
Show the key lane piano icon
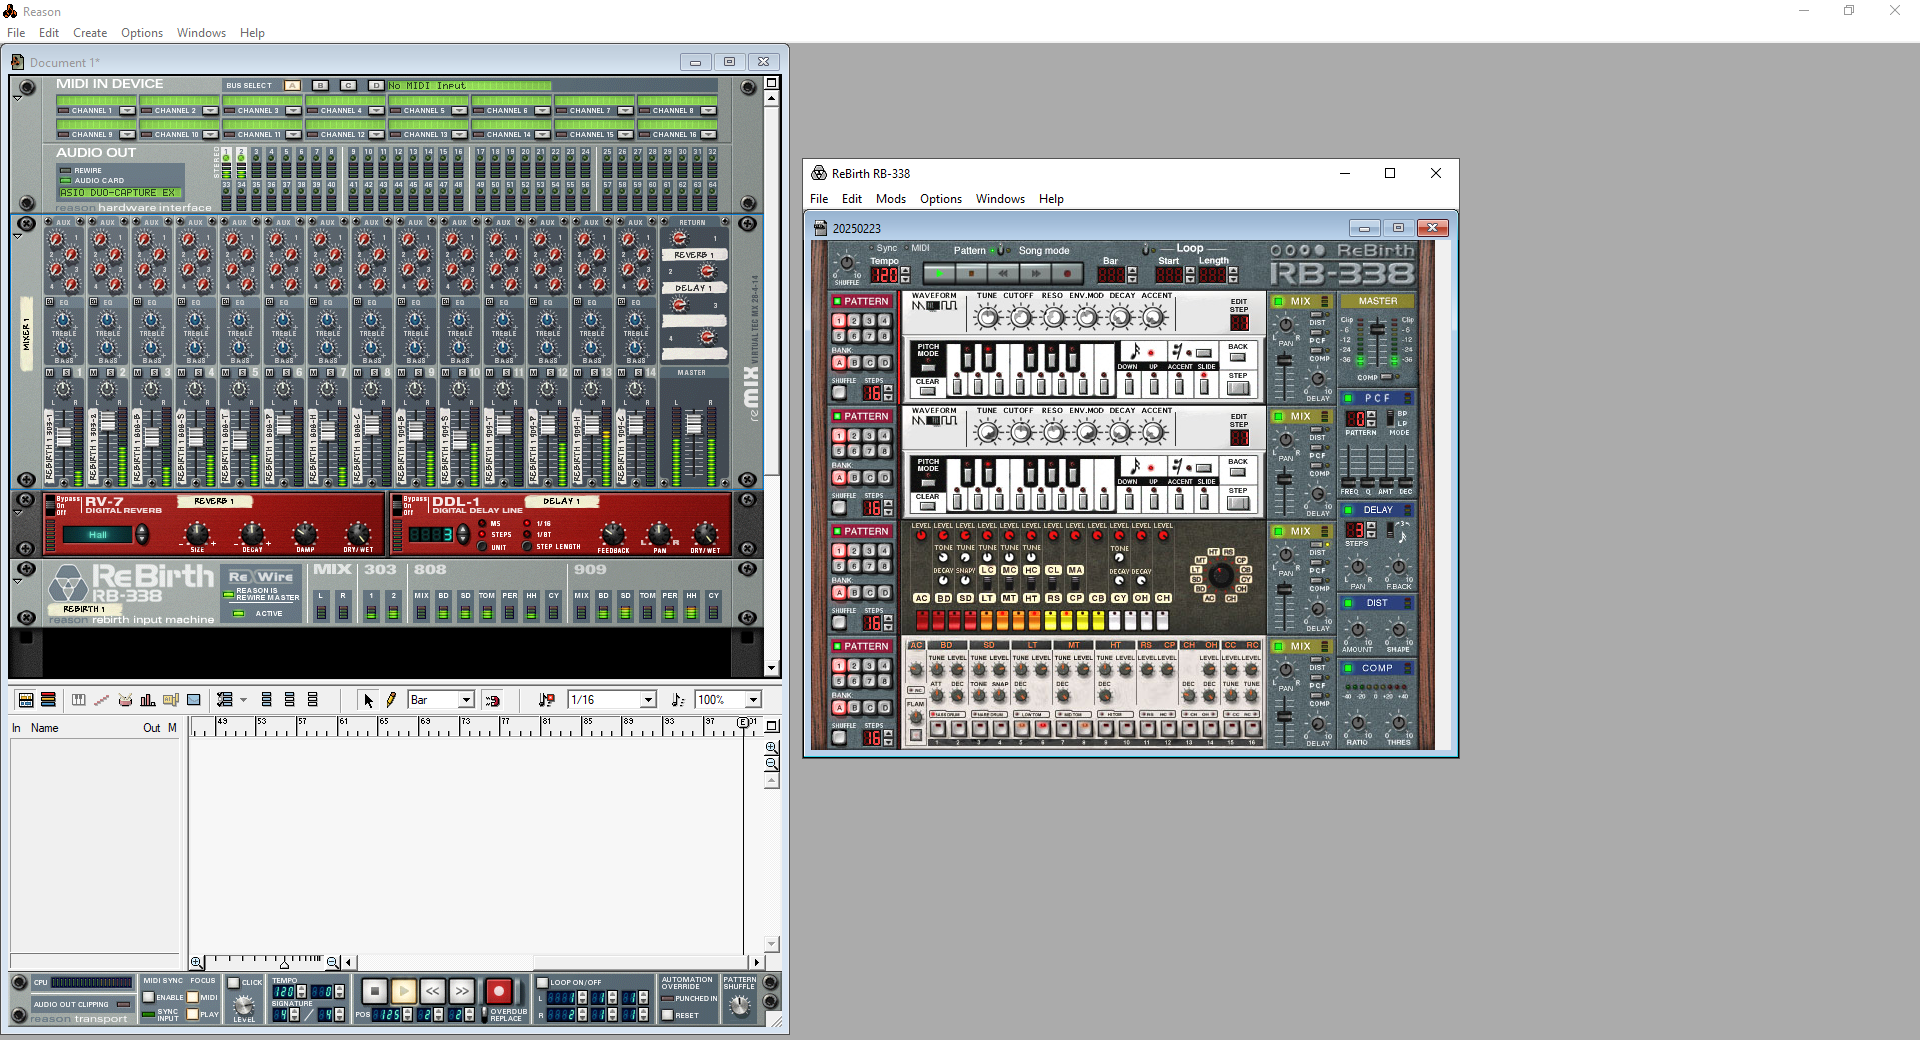pyautogui.click(x=79, y=700)
